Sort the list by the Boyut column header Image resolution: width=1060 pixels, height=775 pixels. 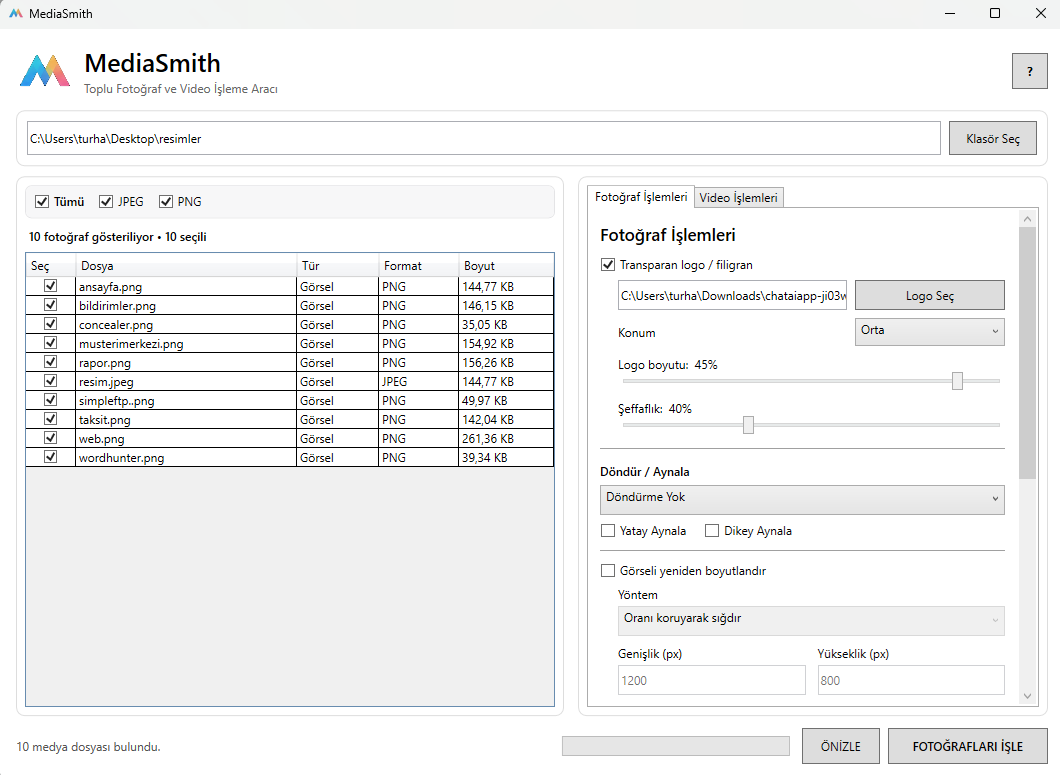pos(506,266)
